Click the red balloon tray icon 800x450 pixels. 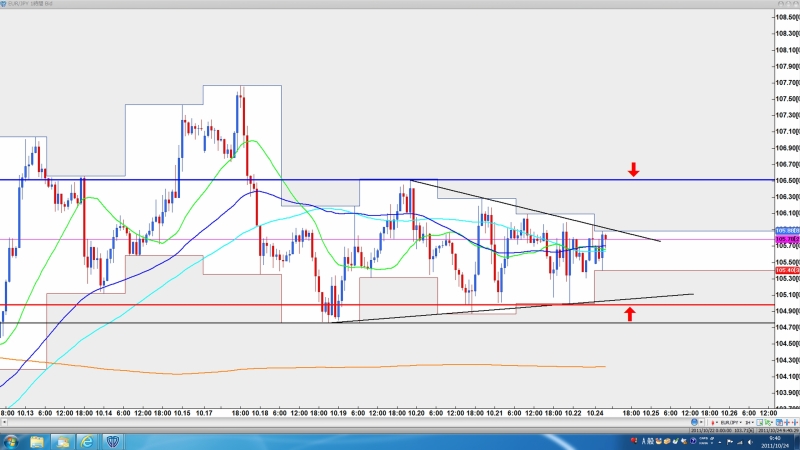tap(634, 441)
